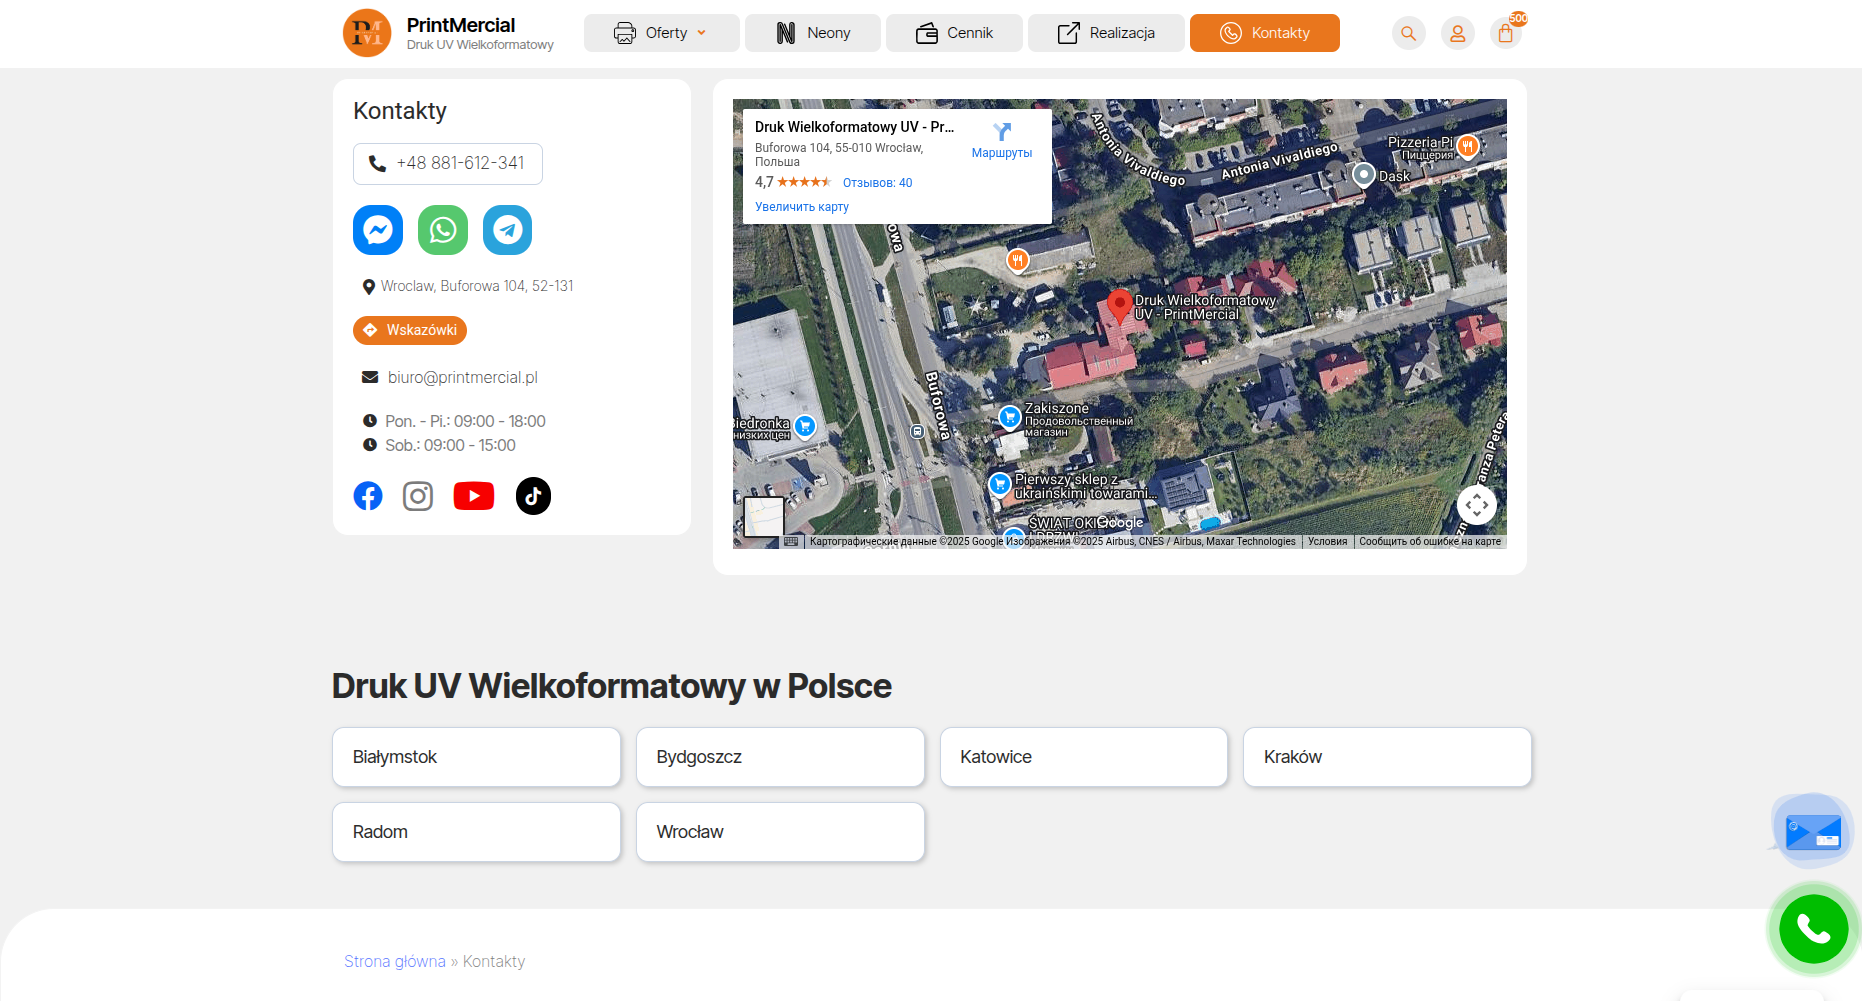
Task: Click the search magnifier icon
Action: coord(1408,33)
